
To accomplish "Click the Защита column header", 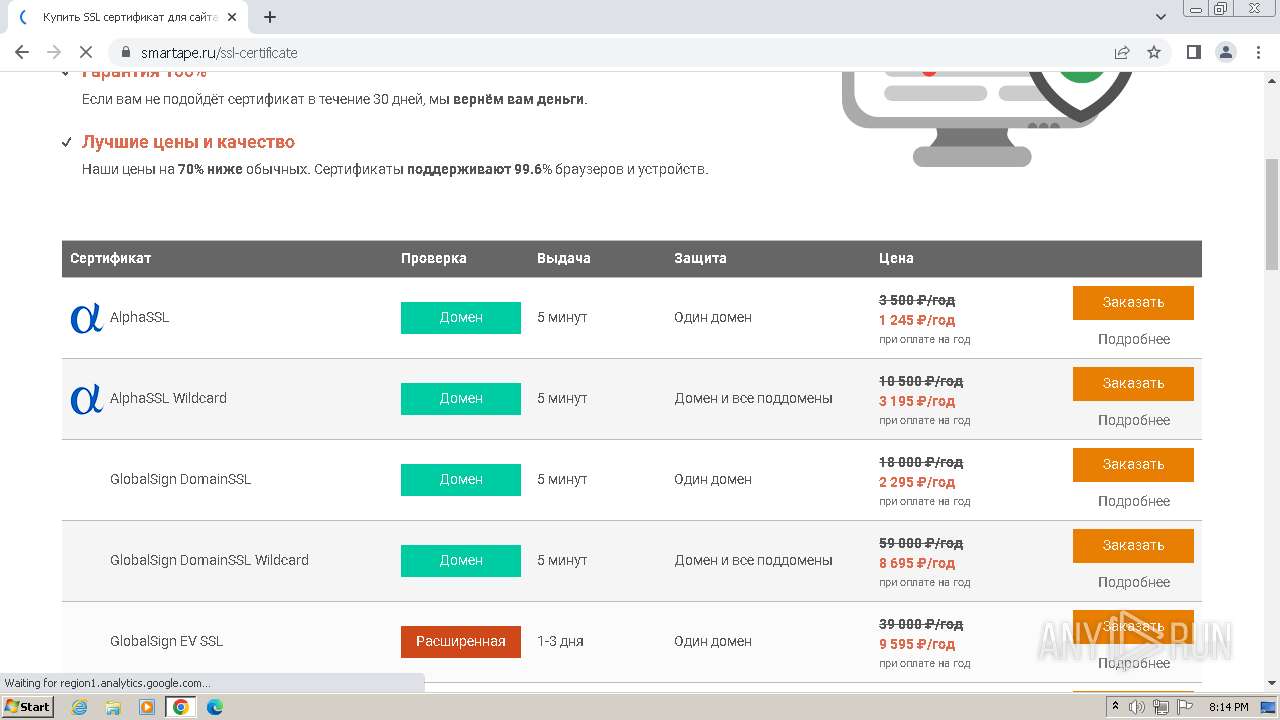I will point(700,258).
